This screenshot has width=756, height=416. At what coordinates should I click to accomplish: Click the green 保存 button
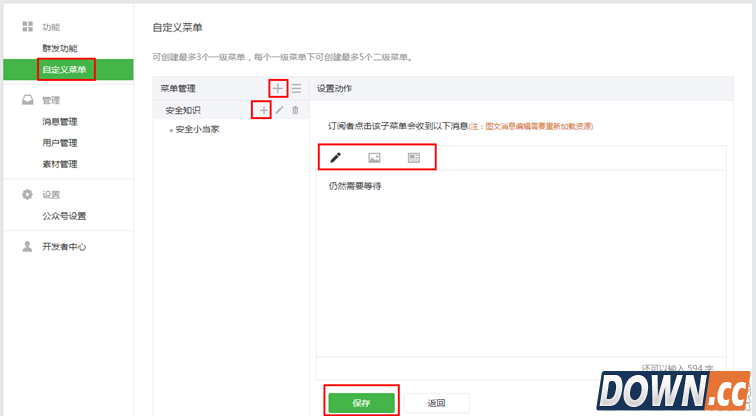[x=361, y=403]
